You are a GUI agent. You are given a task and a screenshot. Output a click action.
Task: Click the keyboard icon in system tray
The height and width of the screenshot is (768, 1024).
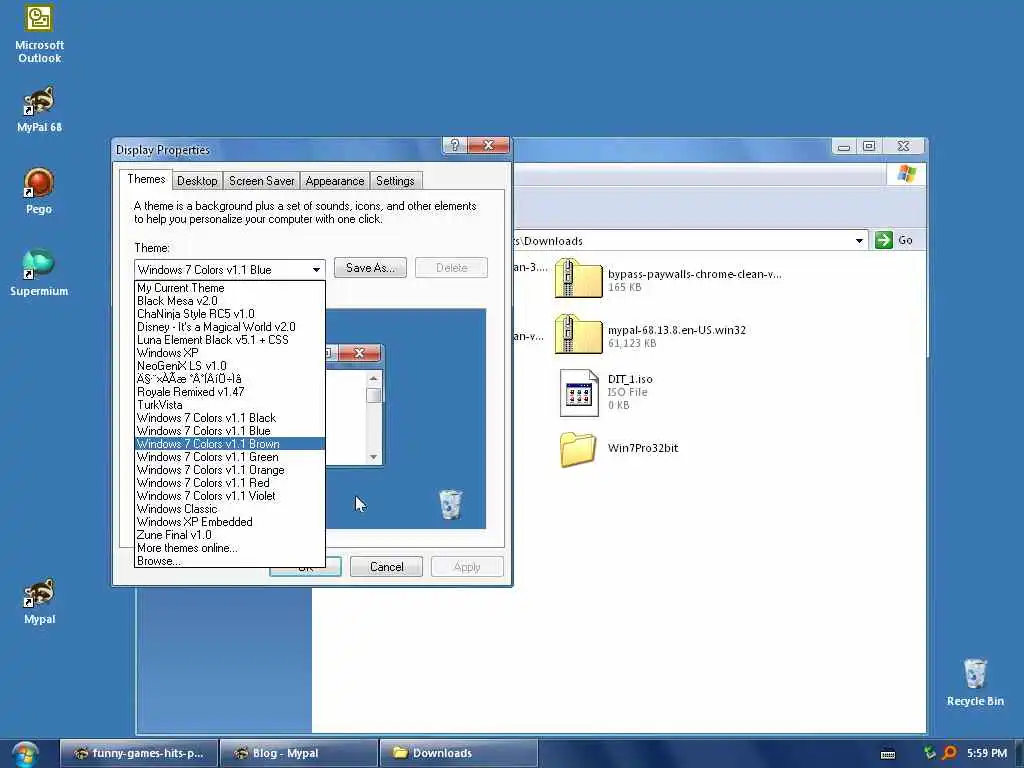pyautogui.click(x=888, y=754)
